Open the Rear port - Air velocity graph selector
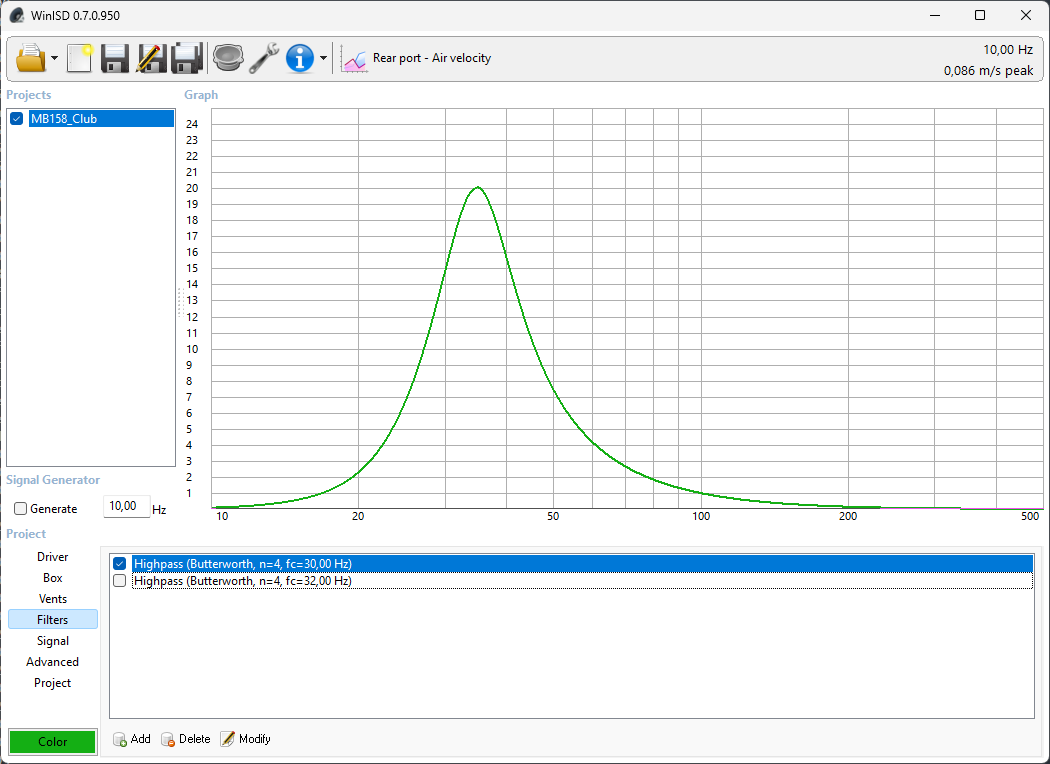The image size is (1050, 764). point(432,58)
